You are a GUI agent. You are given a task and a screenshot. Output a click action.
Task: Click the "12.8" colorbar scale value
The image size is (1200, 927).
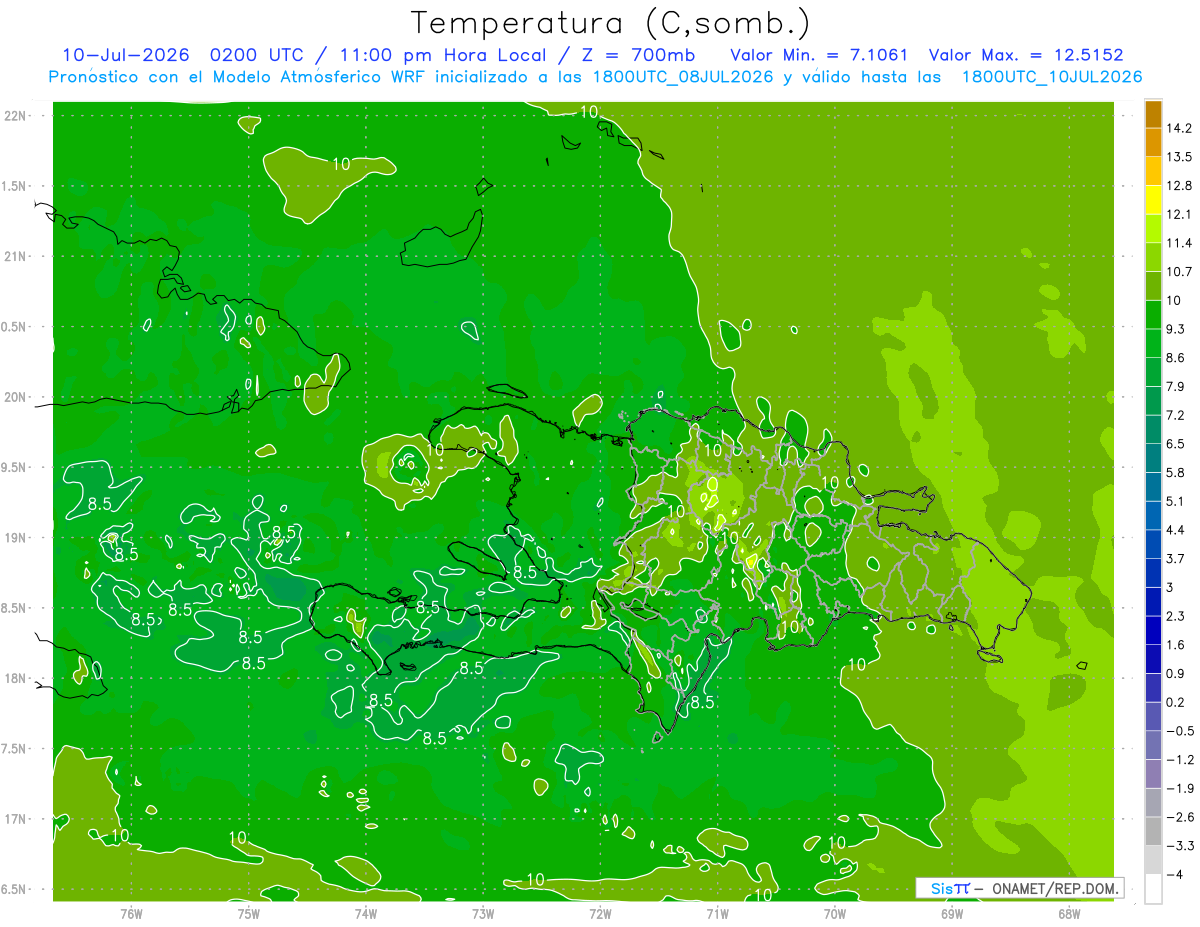[1180, 186]
